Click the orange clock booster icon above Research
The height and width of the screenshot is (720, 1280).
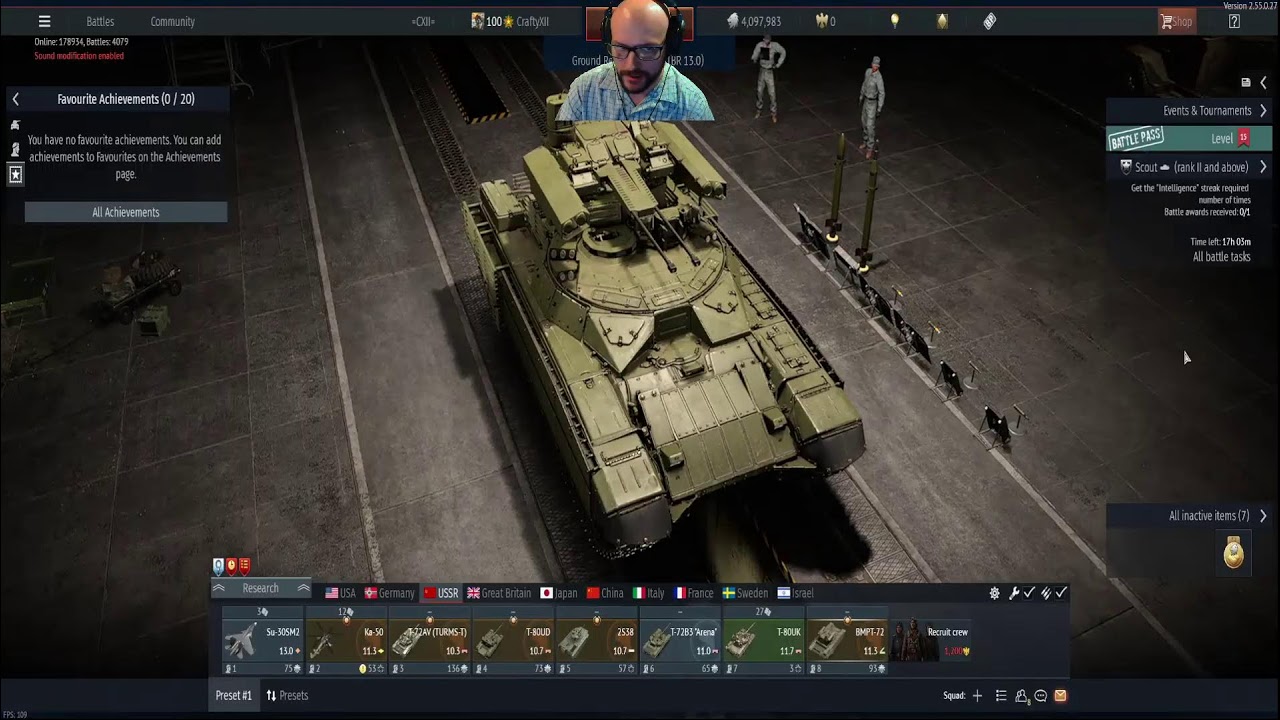(231, 566)
